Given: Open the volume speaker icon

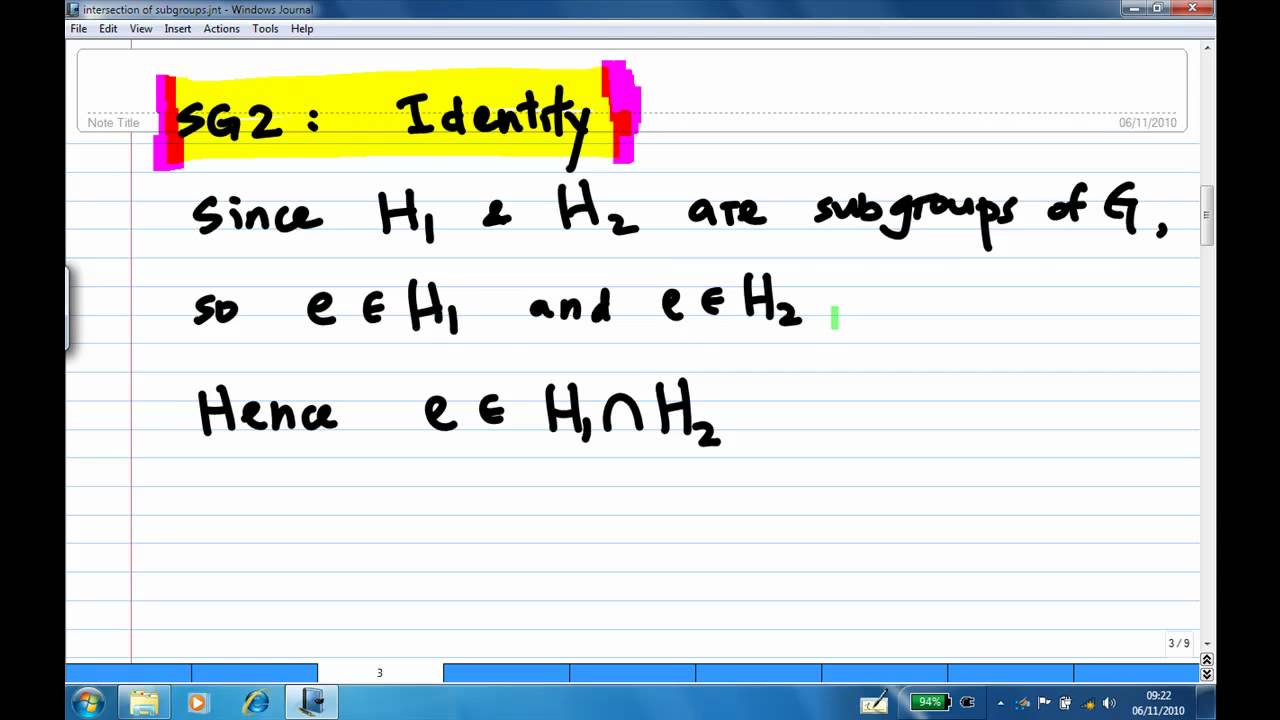Looking at the screenshot, I should pyautogui.click(x=1108, y=702).
